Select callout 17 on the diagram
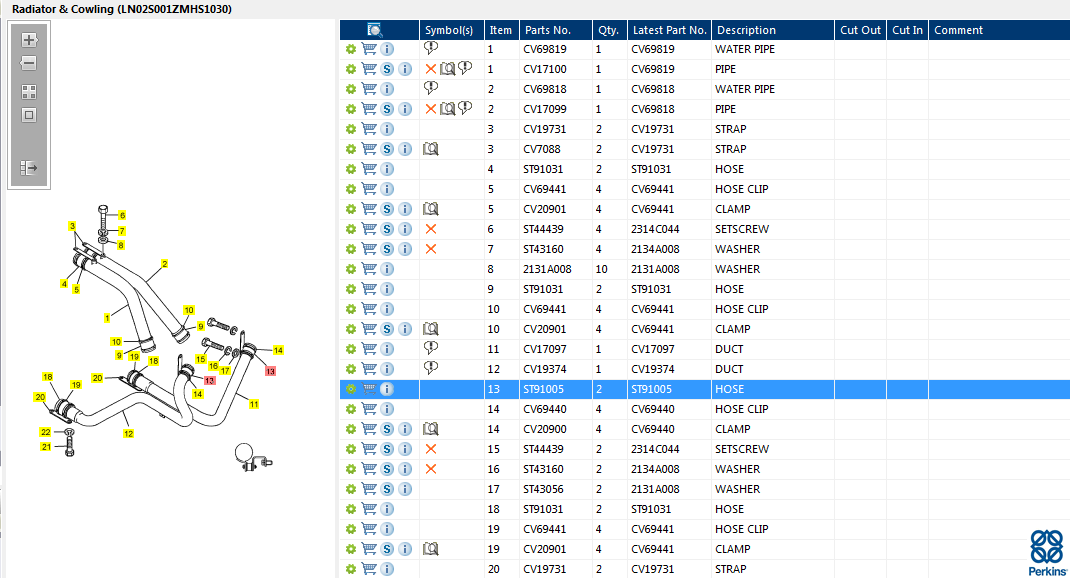1070x578 pixels. coord(225,371)
